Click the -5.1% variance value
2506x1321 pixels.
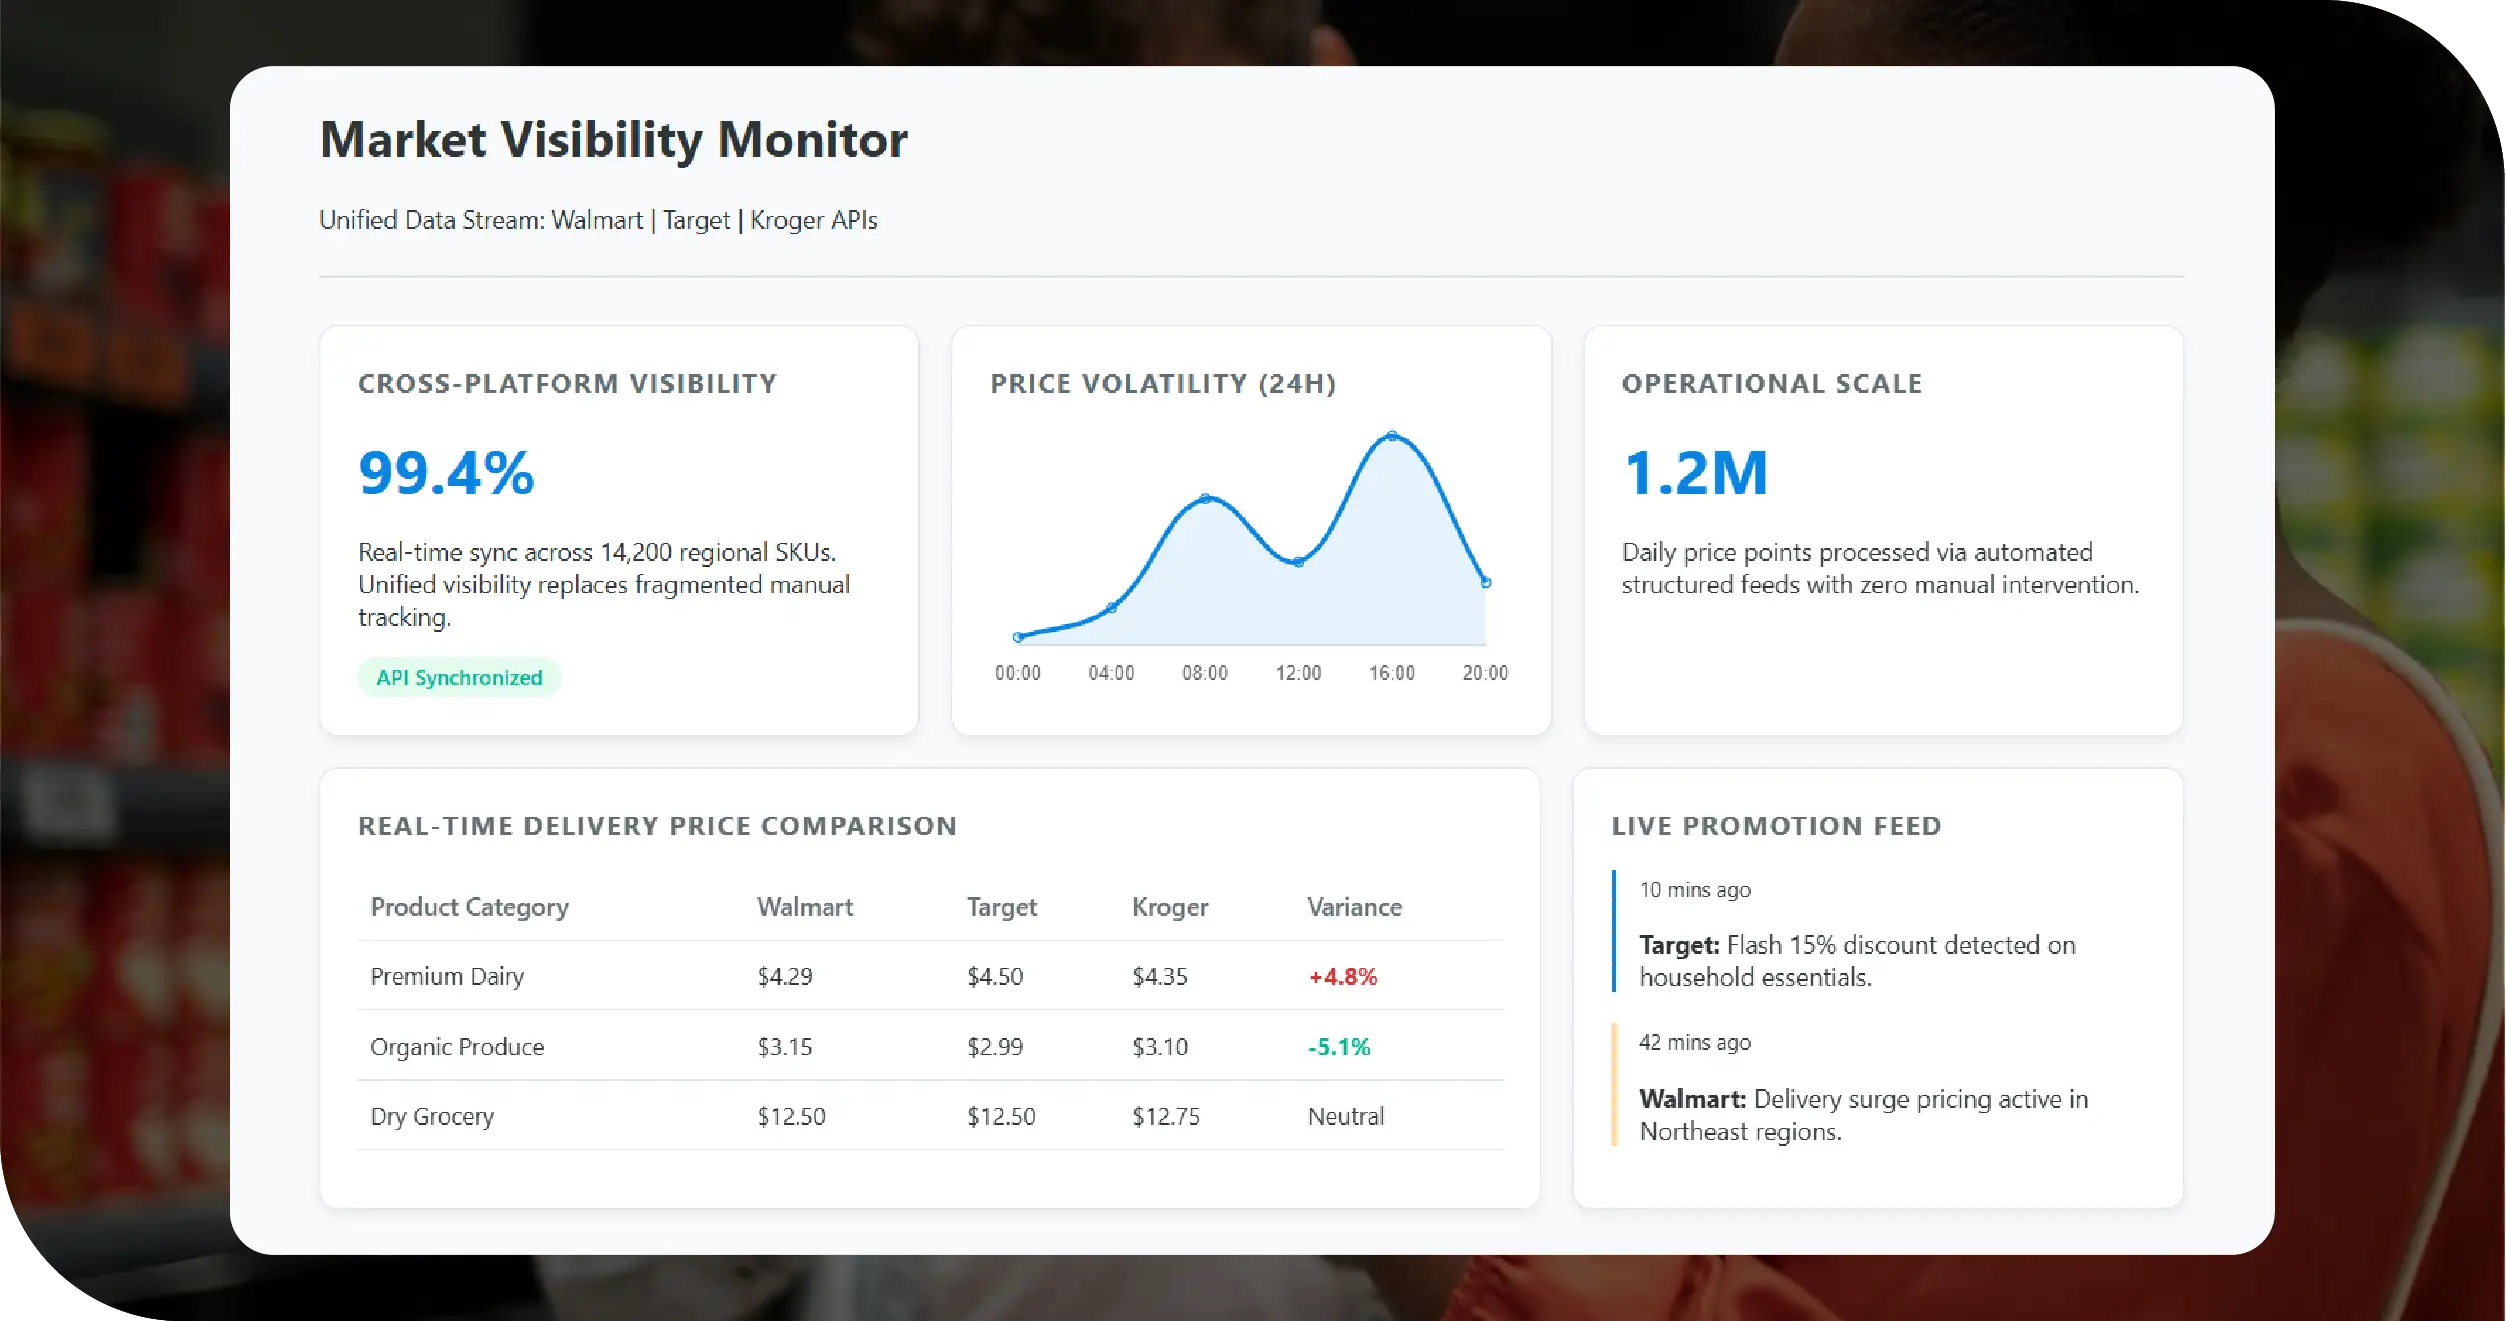[x=1339, y=1047]
